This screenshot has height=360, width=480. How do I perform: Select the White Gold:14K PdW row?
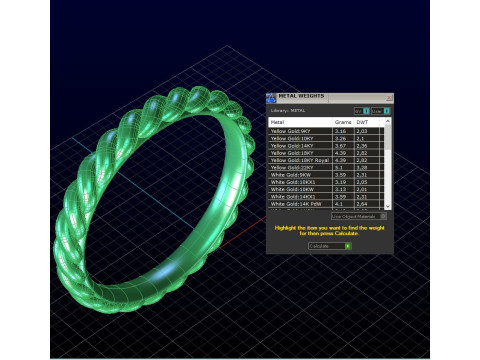pyautogui.click(x=326, y=204)
